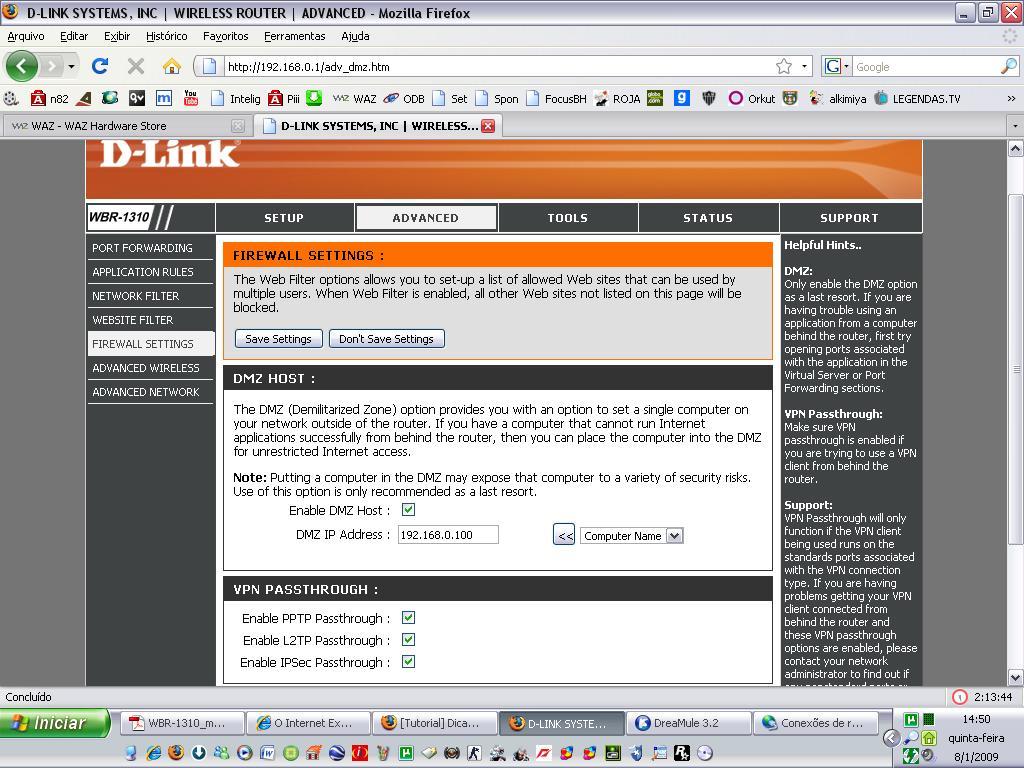Screen dimensions: 1024x768
Task: Launch Internet Explorer from quick launch
Action: coord(153,753)
